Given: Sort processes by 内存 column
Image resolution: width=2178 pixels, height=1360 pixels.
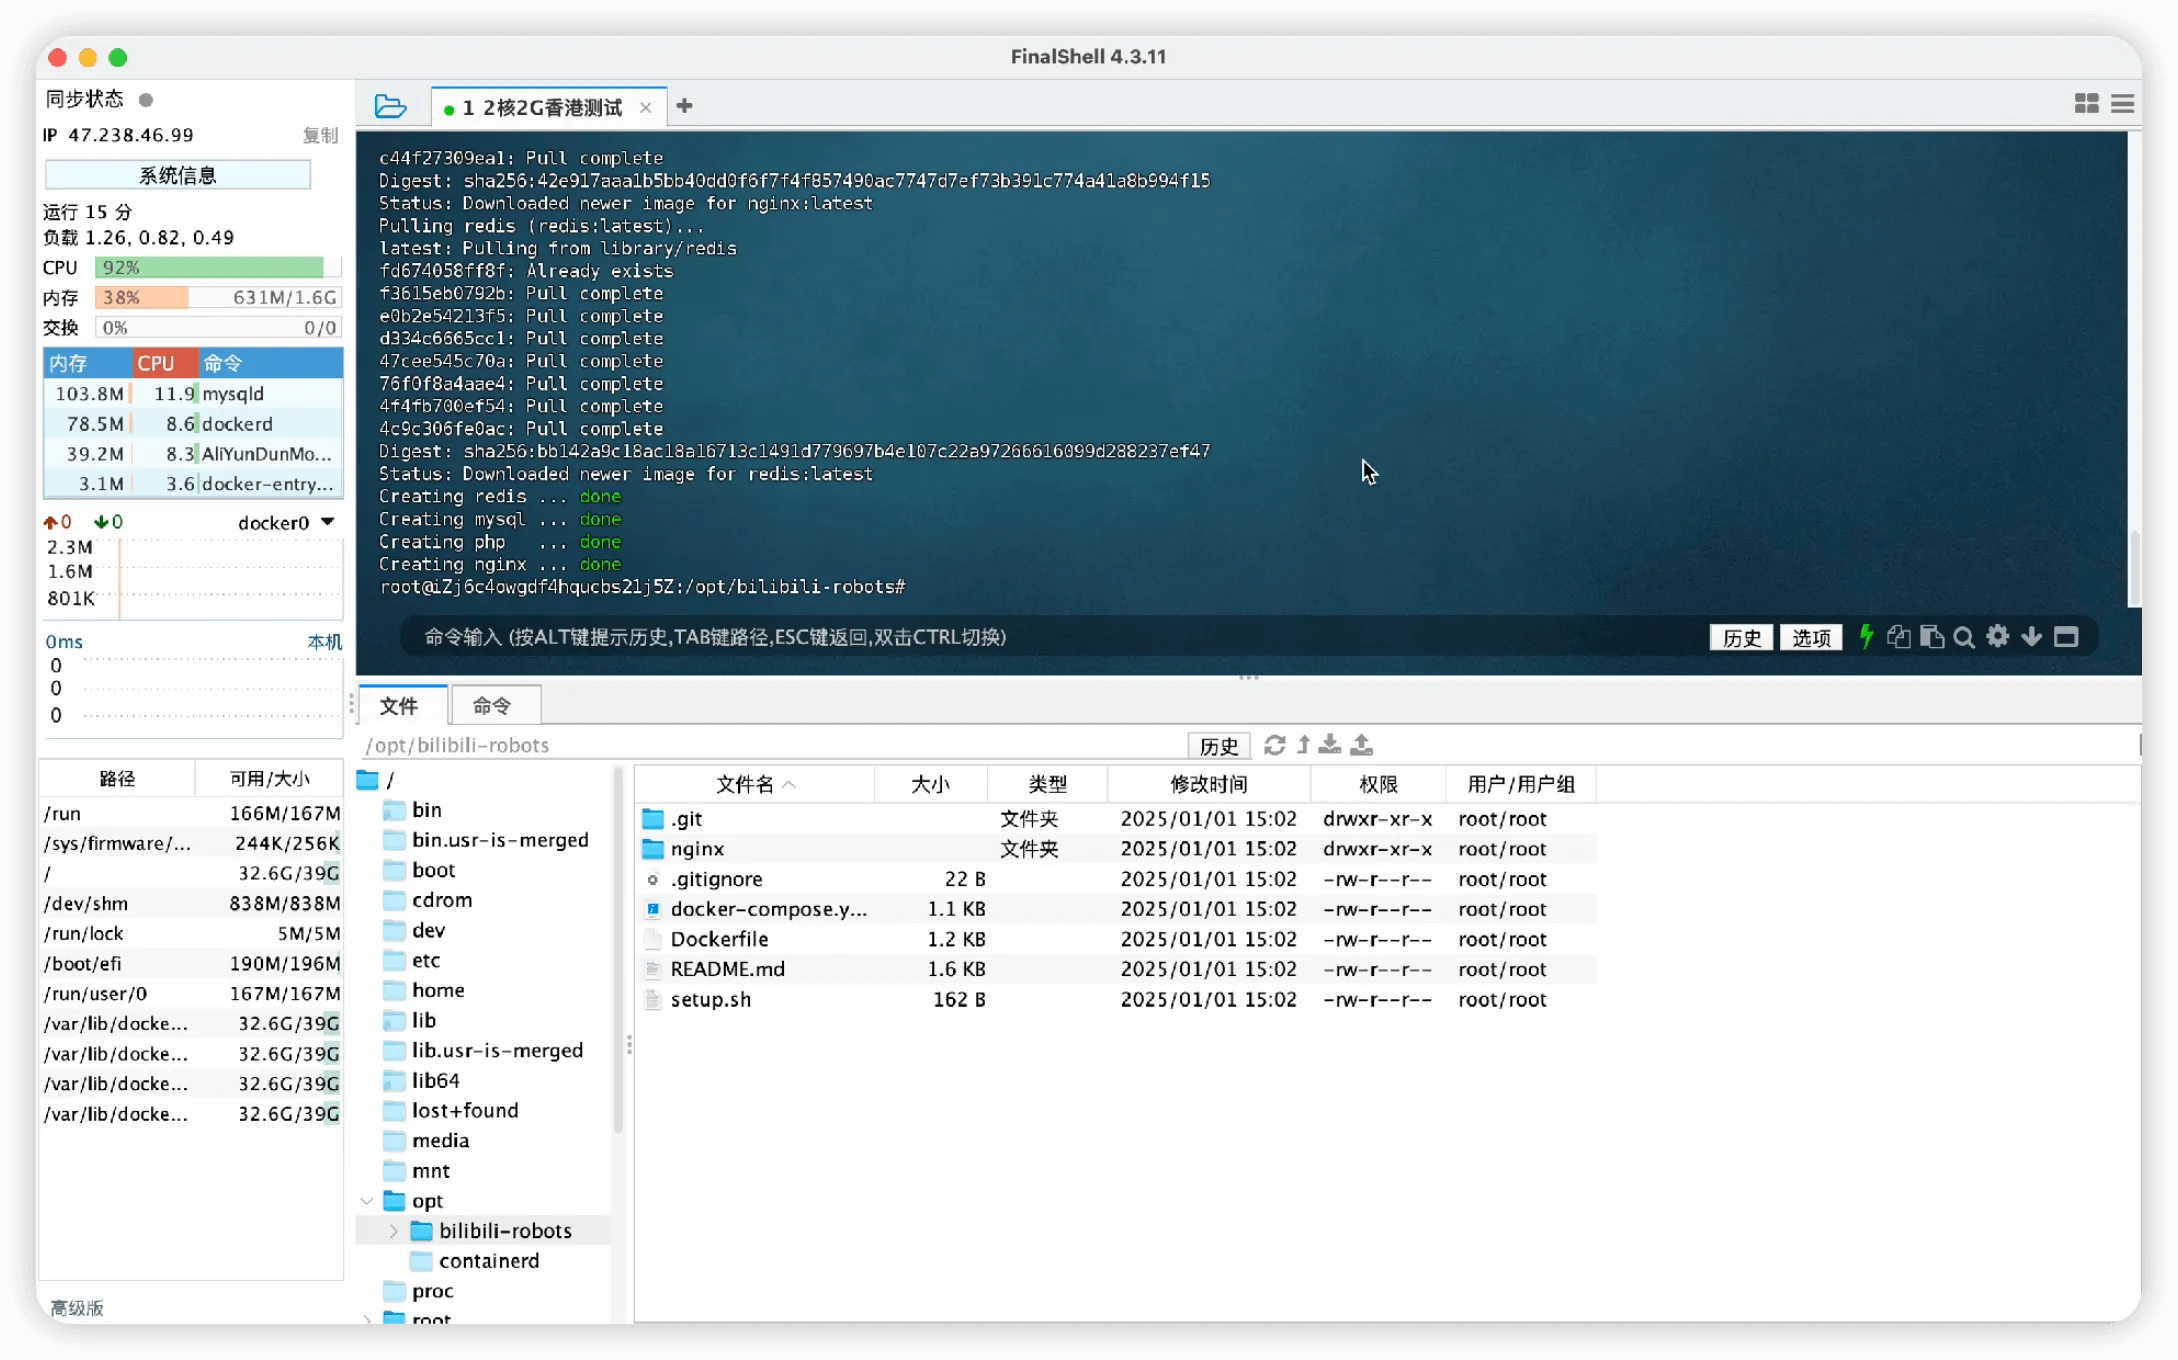Looking at the screenshot, I should coord(87,363).
